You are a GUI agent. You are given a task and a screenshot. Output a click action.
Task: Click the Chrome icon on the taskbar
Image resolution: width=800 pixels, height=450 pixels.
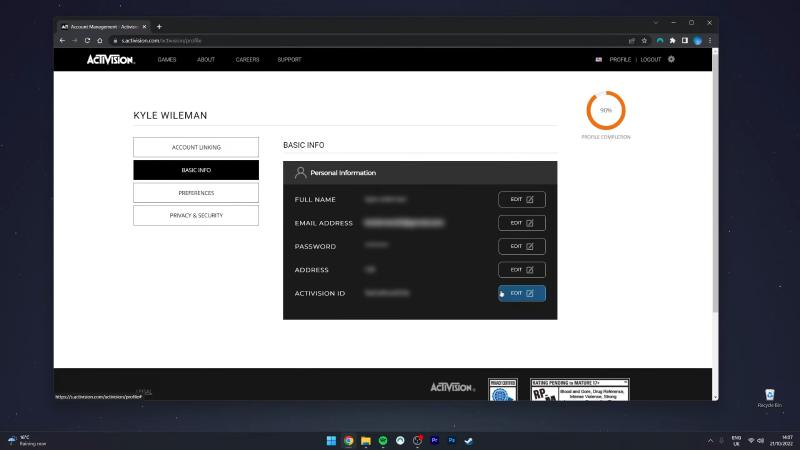[x=348, y=440]
